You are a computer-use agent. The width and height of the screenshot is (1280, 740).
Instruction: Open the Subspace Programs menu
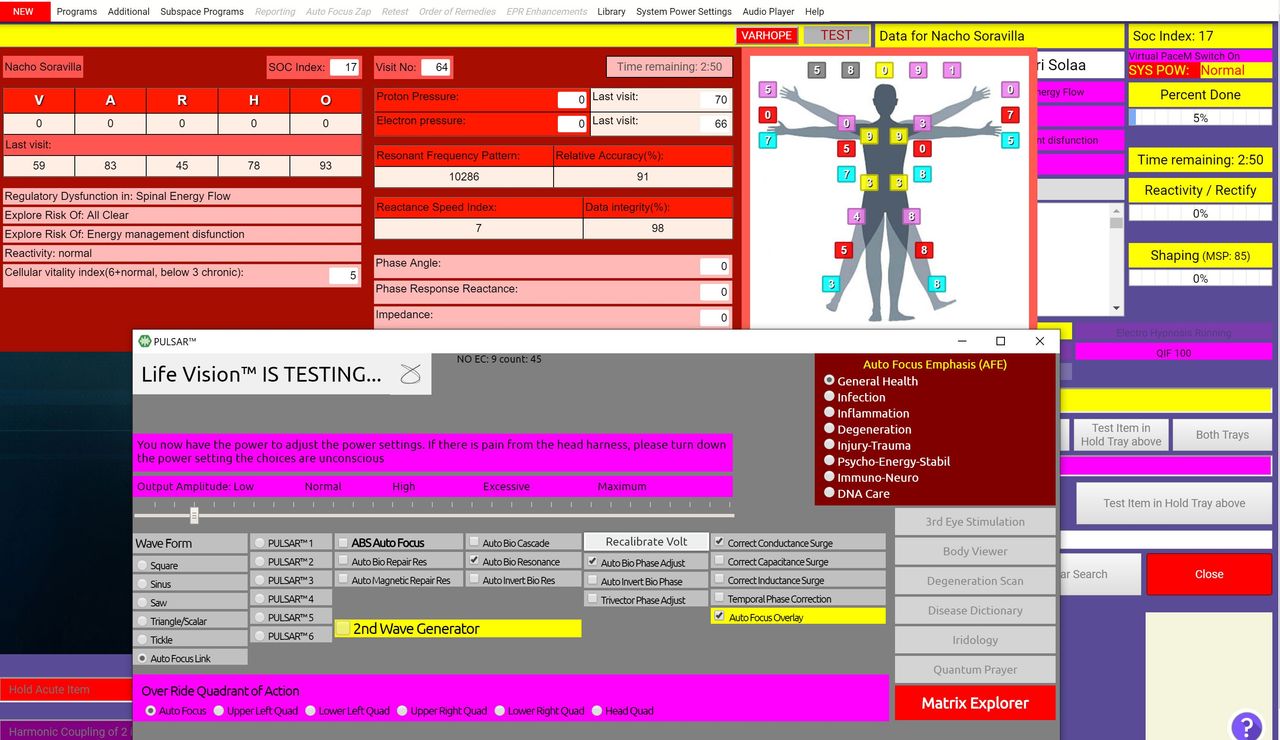click(x=202, y=12)
